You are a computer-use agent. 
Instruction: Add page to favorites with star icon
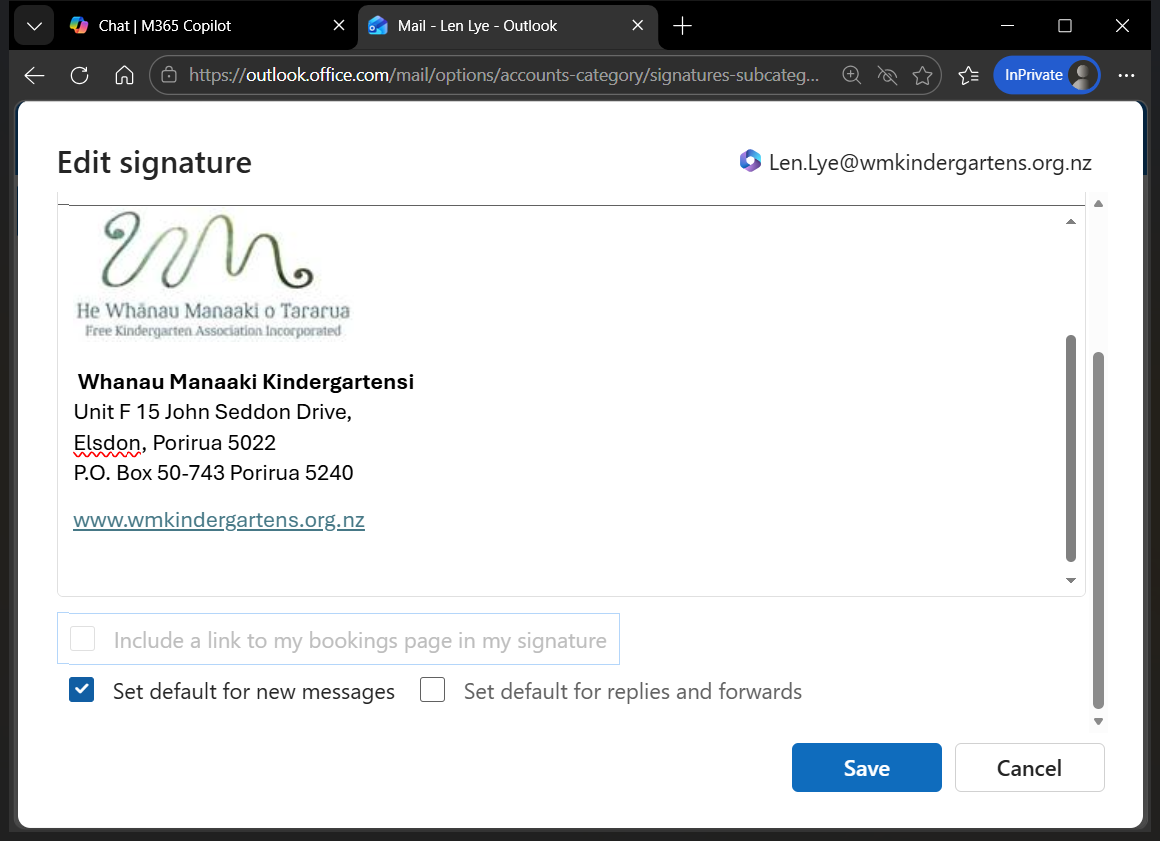point(922,75)
